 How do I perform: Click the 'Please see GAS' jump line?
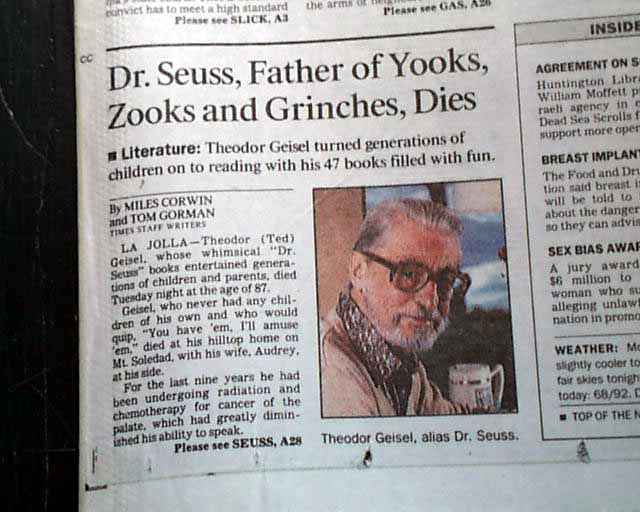[437, 7]
